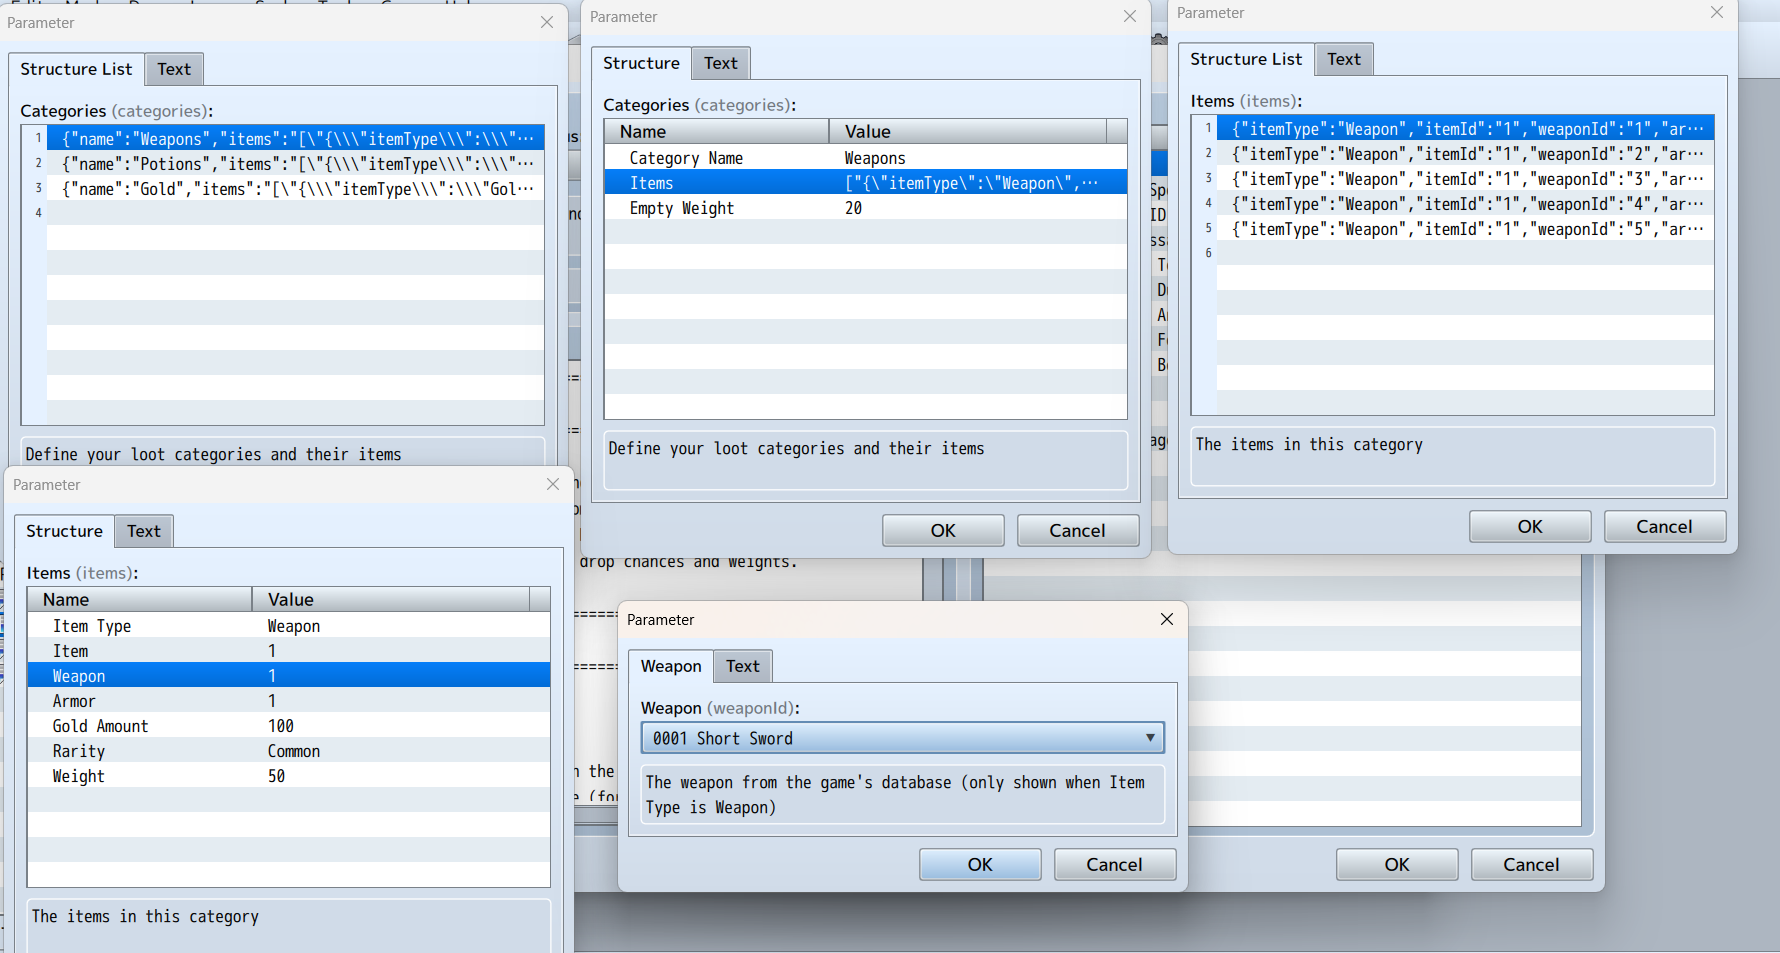Select empty row 6 in Items list

click(1466, 253)
